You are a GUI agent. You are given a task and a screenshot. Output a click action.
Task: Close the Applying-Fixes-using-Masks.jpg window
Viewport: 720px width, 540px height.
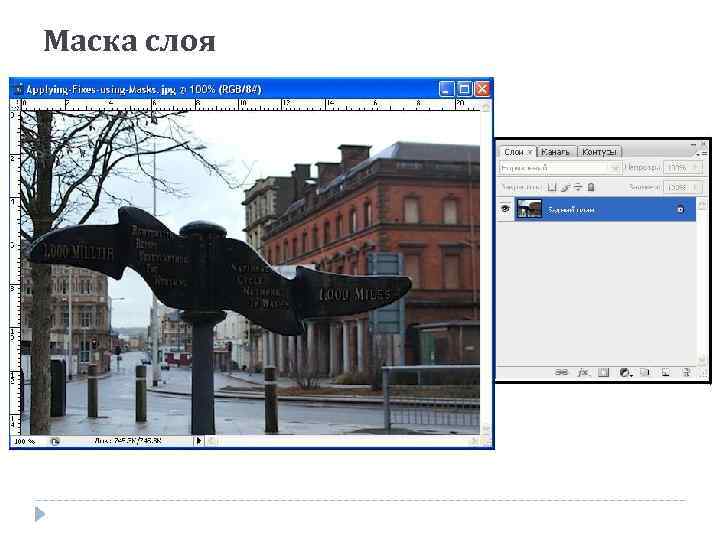pos(482,89)
